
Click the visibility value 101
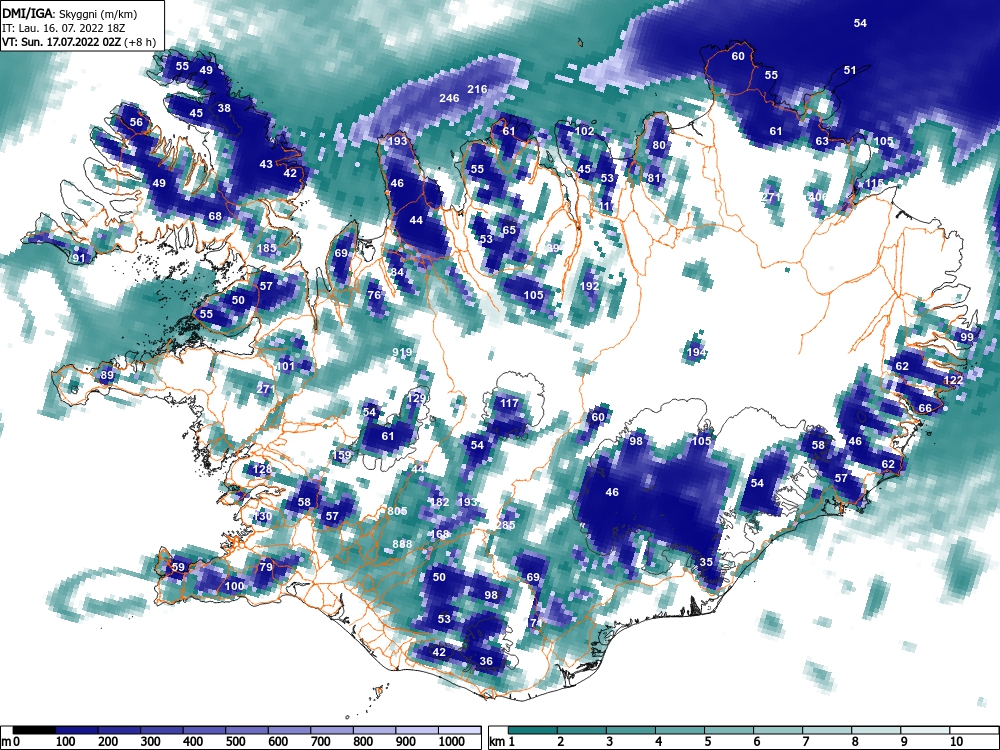285,366
